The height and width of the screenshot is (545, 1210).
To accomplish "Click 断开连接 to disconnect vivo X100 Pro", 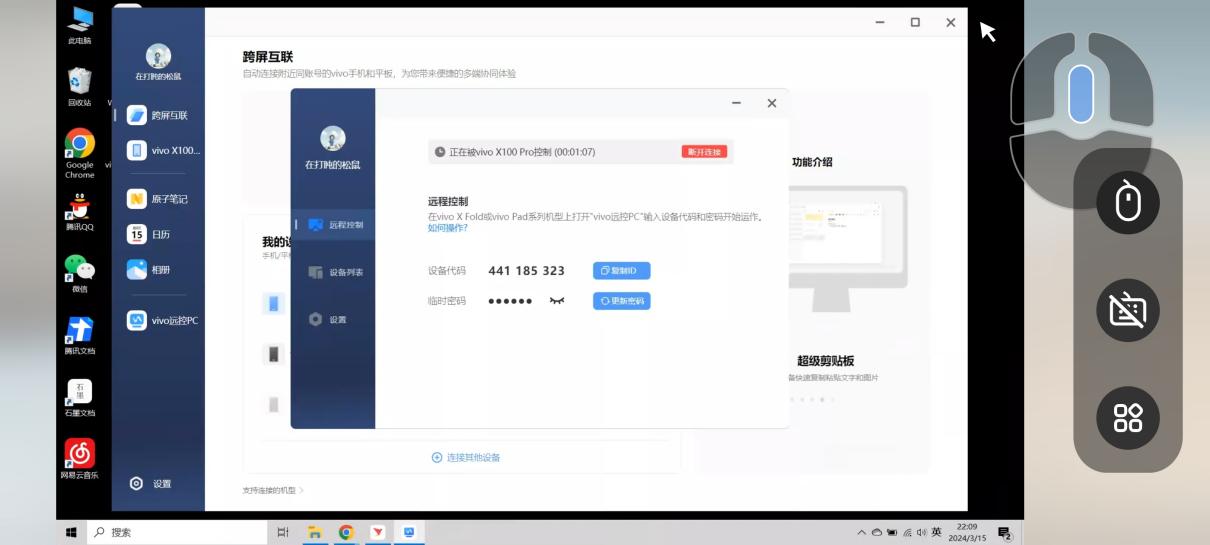I will 704,152.
